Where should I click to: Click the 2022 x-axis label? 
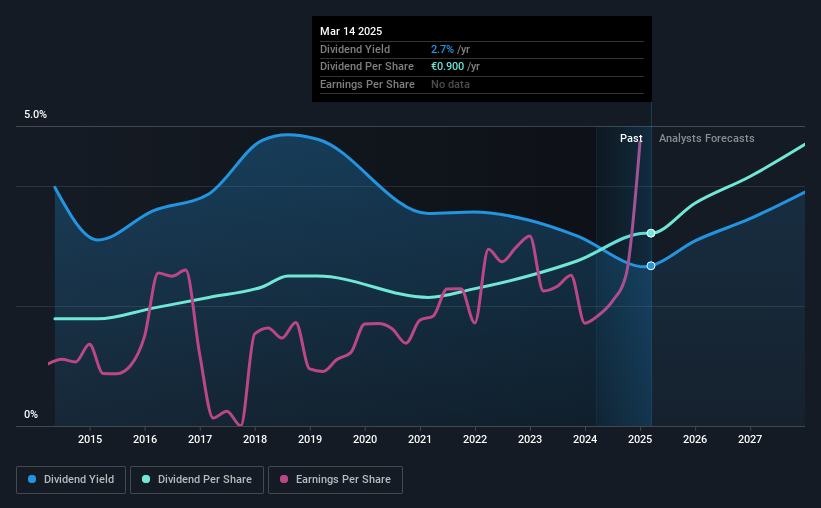click(x=475, y=439)
